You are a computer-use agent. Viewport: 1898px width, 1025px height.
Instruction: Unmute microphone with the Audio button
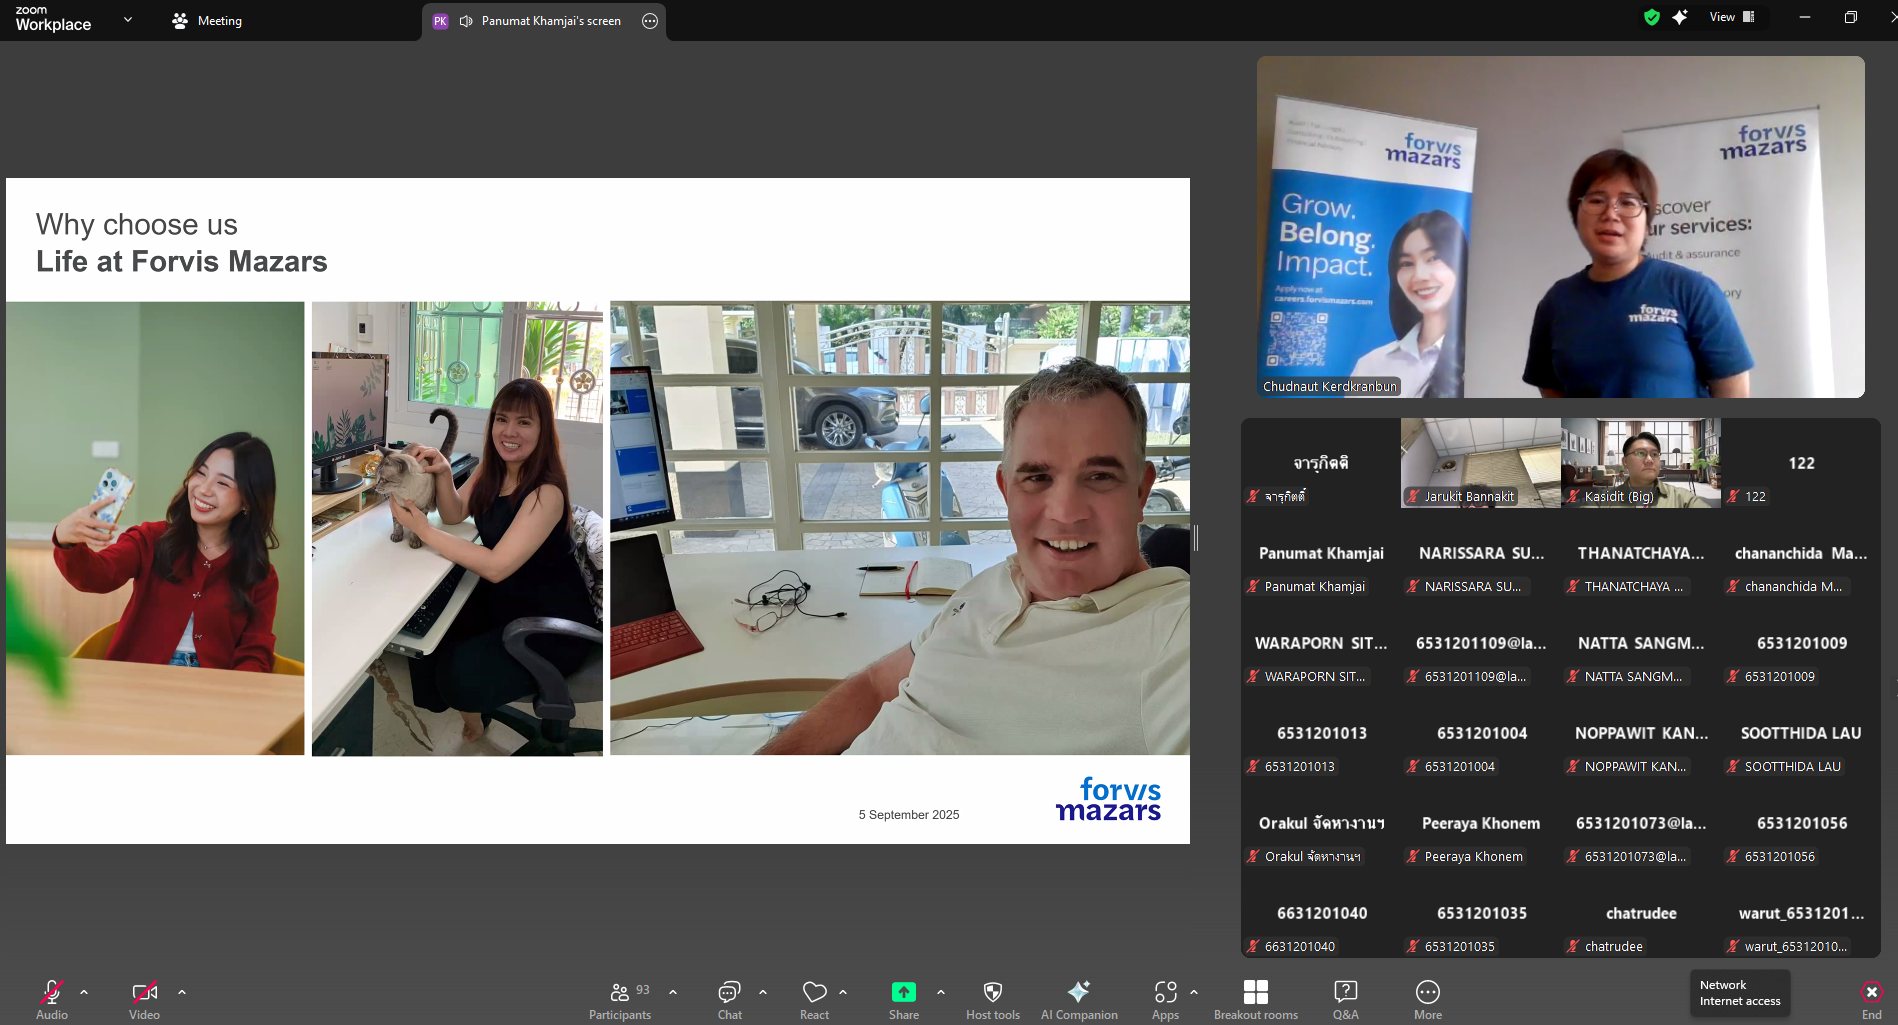coord(52,999)
